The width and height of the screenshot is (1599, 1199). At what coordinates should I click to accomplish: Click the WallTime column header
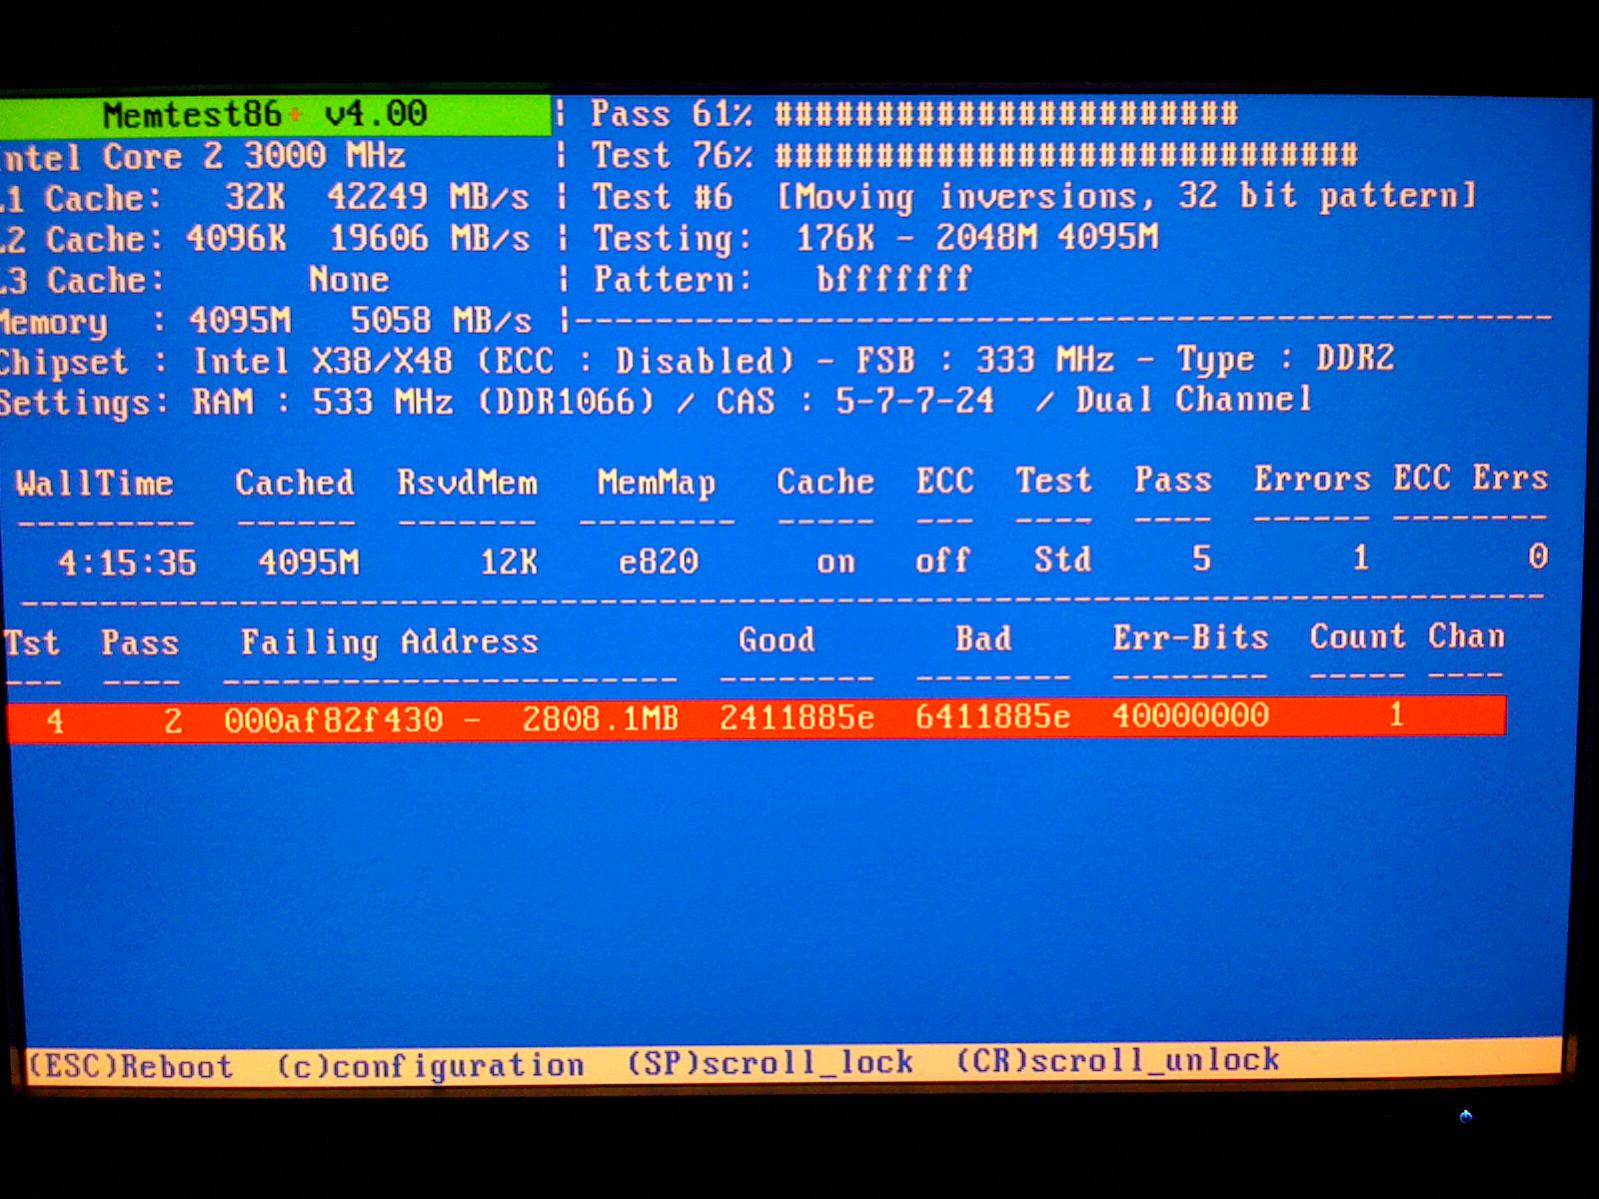[x=94, y=484]
